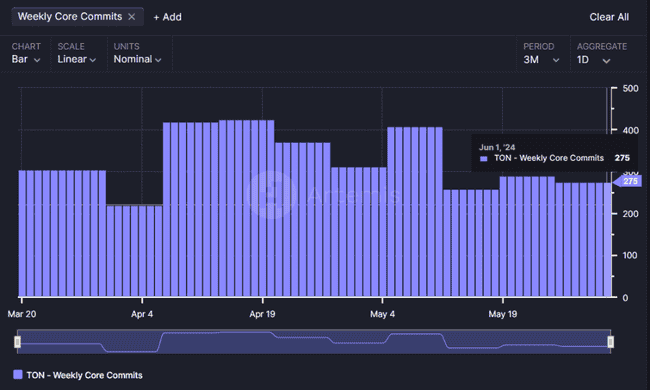
Task: Click the Apr 4 x-axis date label
Action: pos(142,314)
